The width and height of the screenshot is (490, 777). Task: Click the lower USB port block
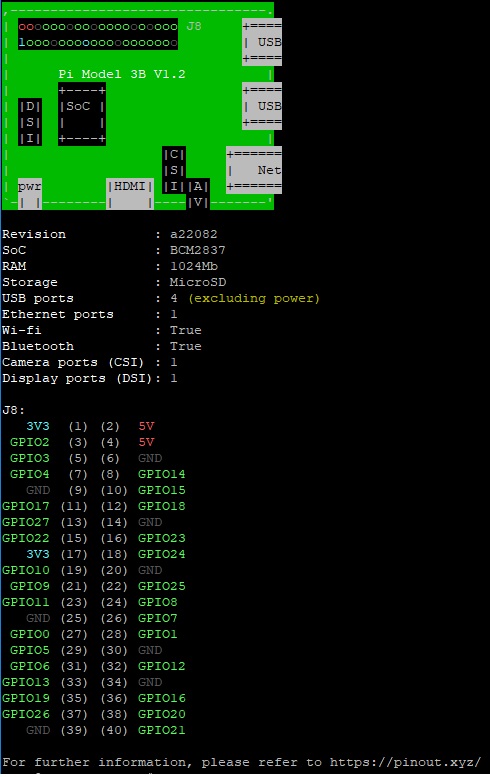point(262,106)
